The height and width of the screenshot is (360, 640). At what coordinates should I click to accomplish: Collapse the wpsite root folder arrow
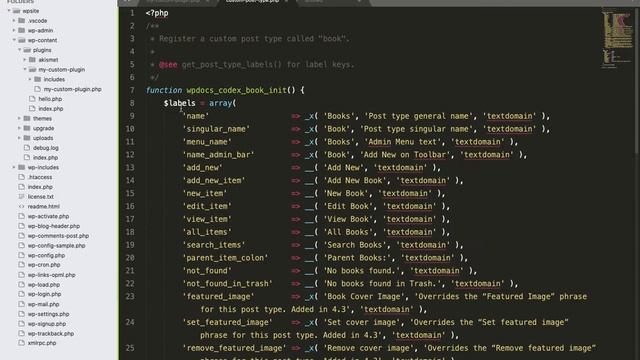tap(9, 11)
